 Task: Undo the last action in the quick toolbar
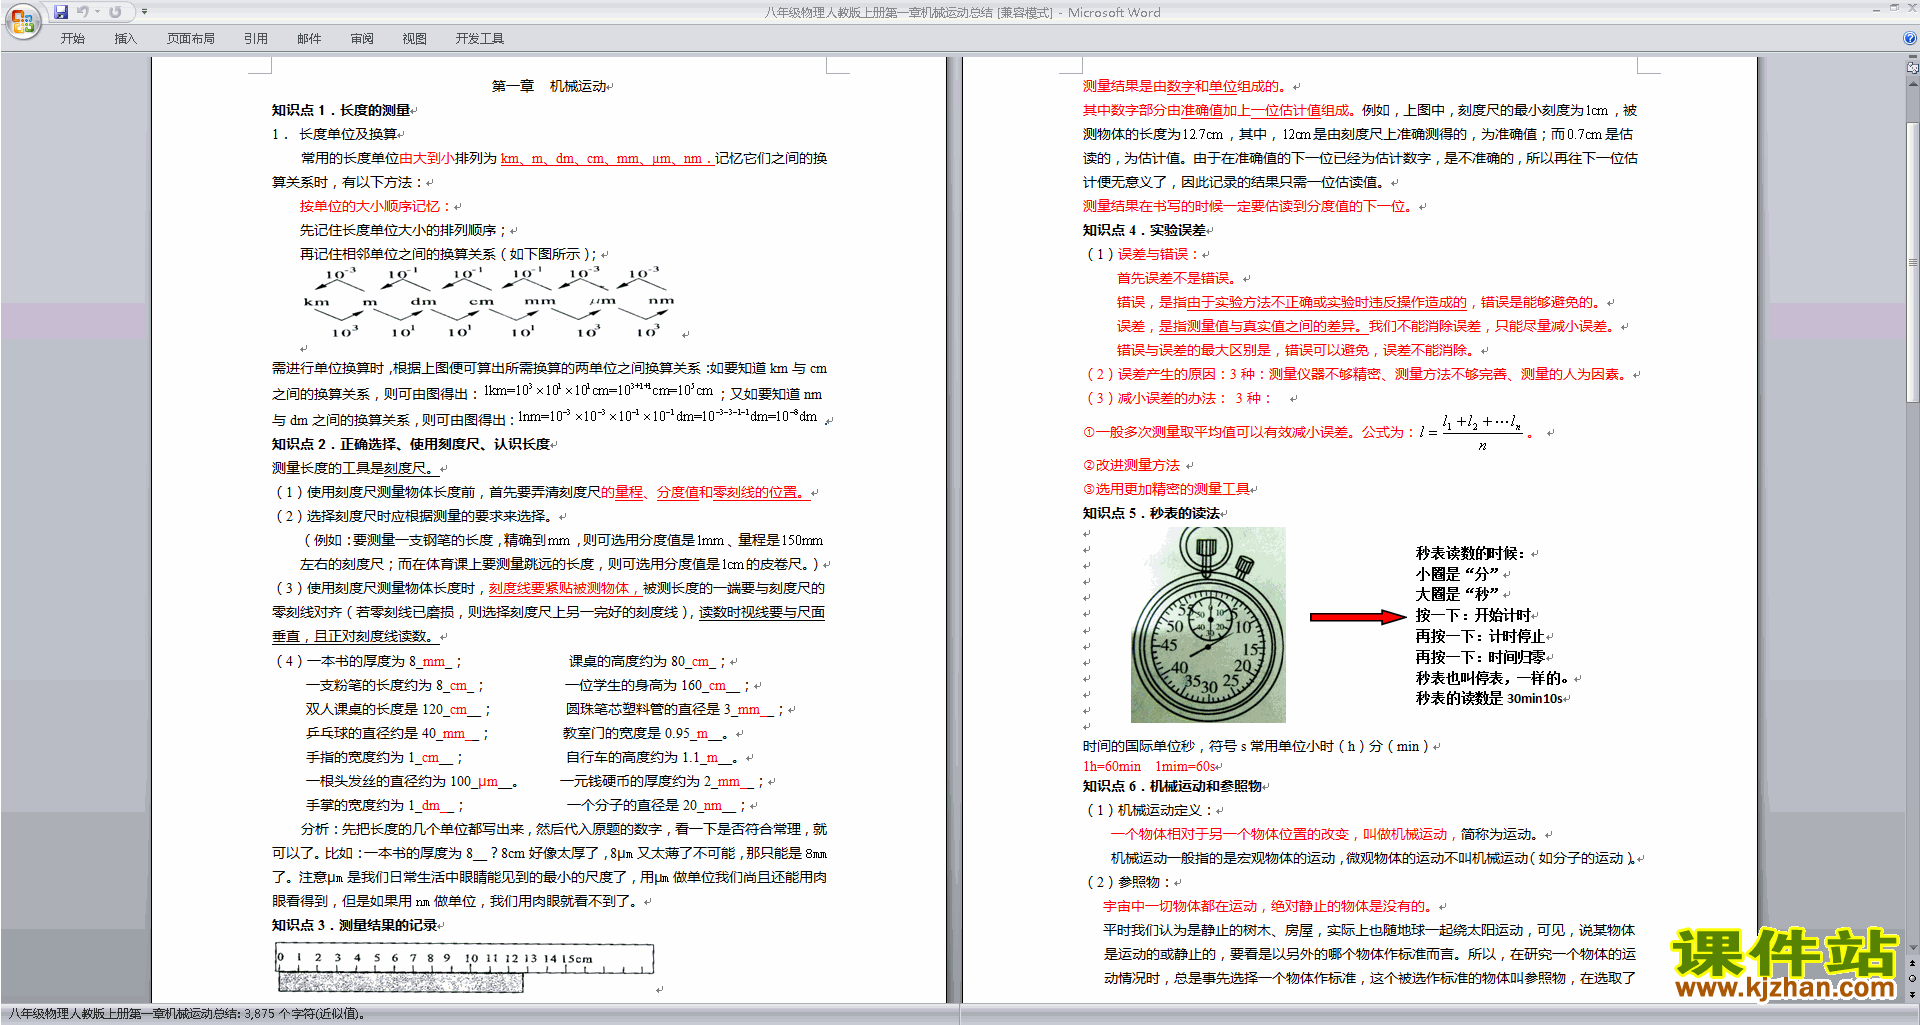point(83,12)
